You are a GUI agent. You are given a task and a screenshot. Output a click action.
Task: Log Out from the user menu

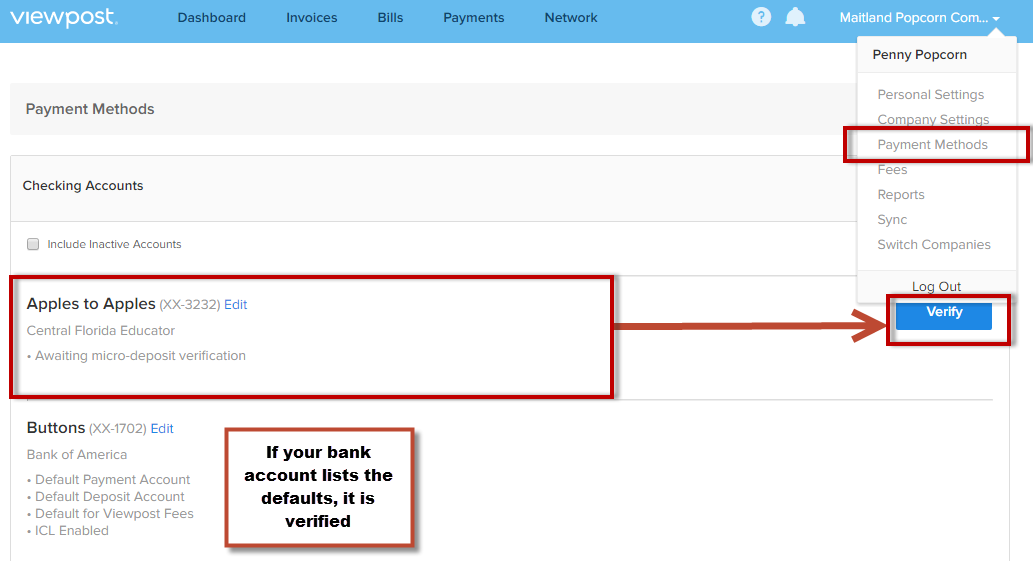pyautogui.click(x=936, y=286)
